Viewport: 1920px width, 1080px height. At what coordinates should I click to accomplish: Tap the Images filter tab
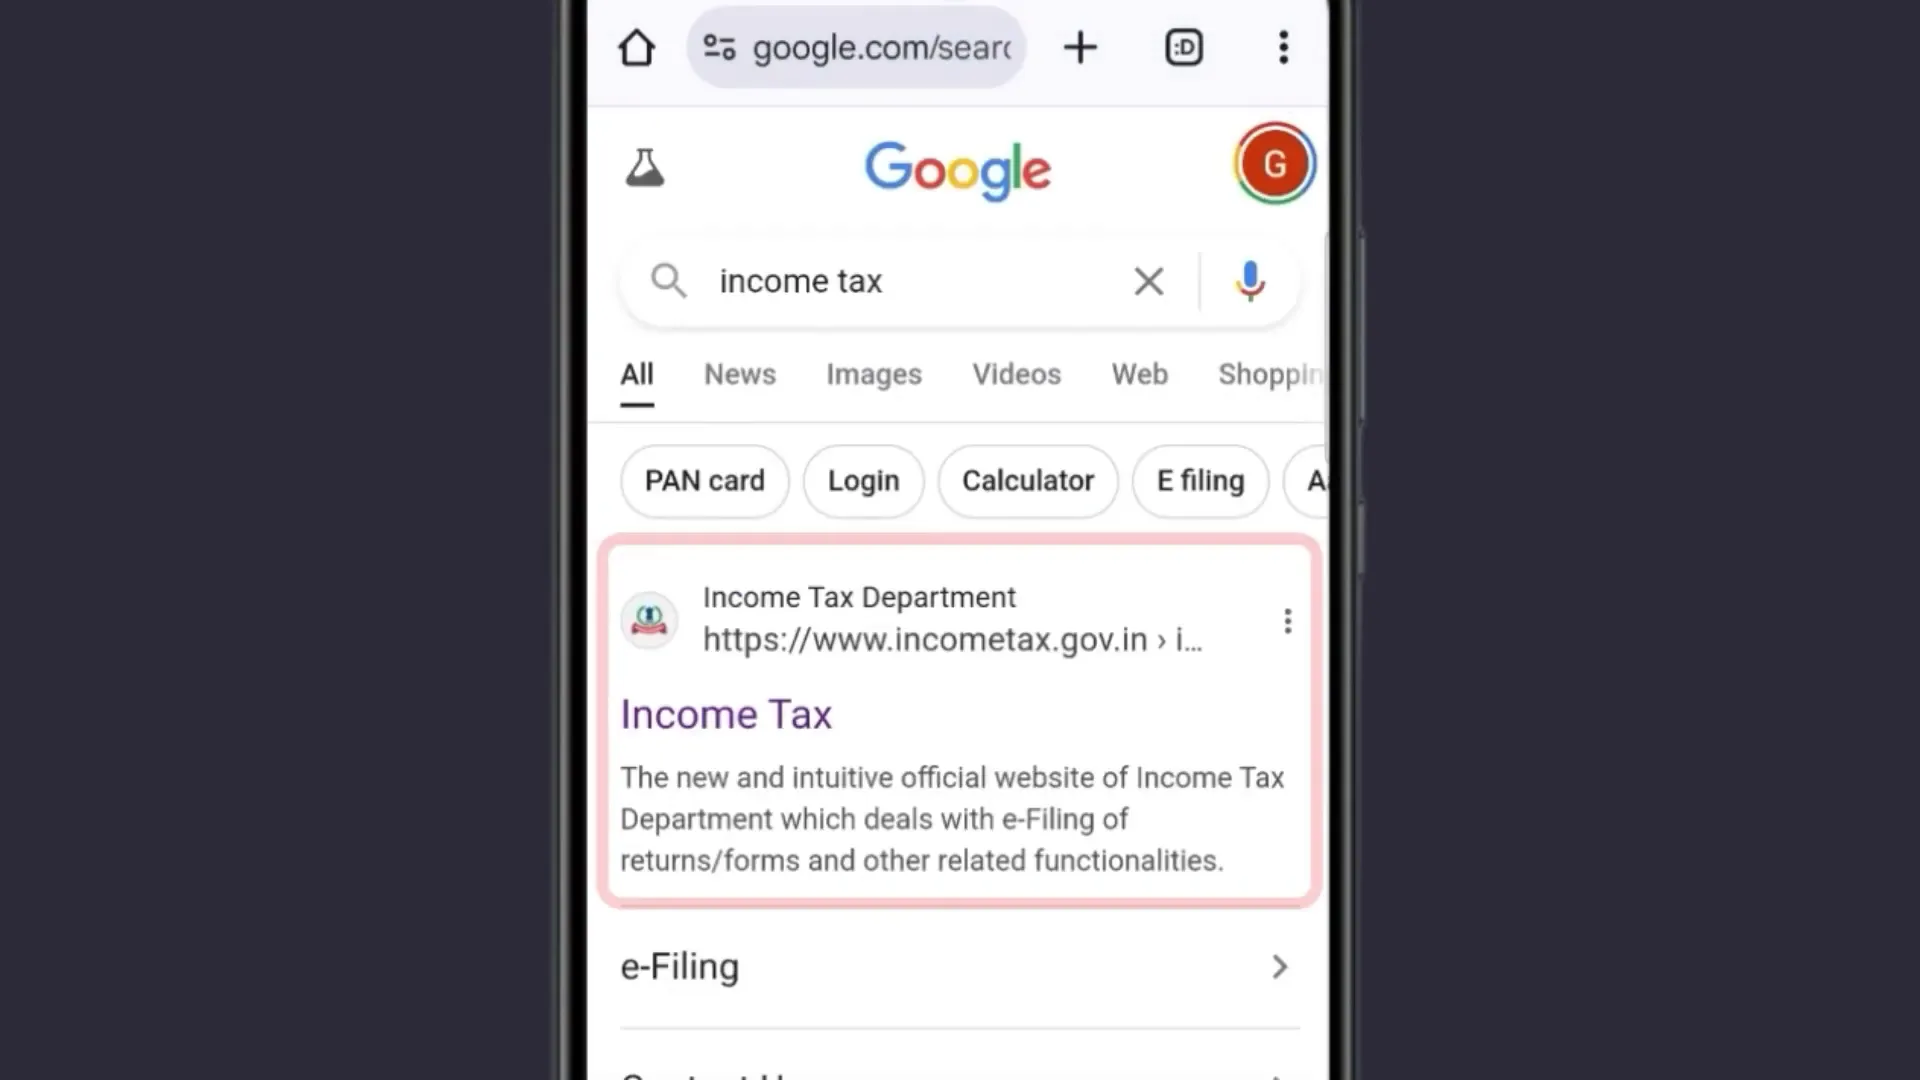tap(874, 375)
